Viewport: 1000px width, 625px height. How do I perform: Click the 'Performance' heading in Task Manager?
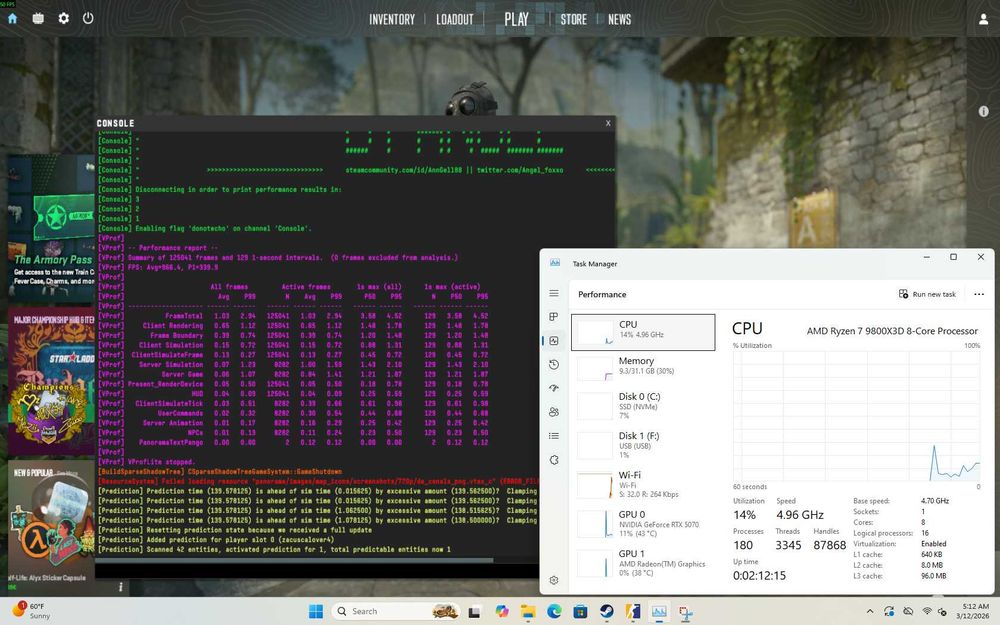tap(602, 294)
